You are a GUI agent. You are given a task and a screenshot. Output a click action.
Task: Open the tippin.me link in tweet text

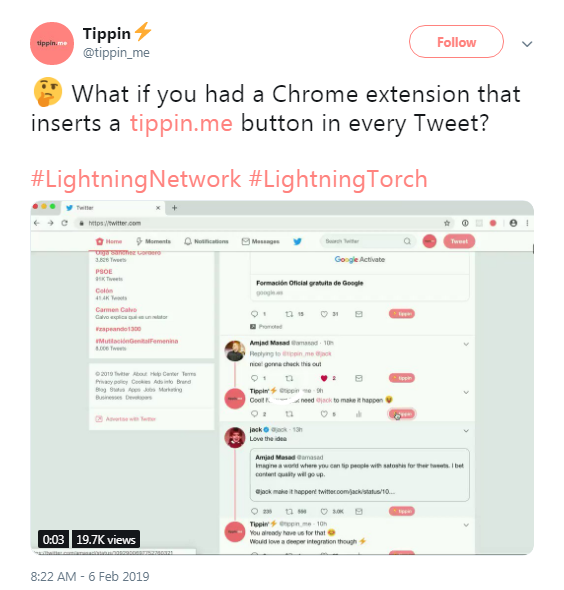181,123
